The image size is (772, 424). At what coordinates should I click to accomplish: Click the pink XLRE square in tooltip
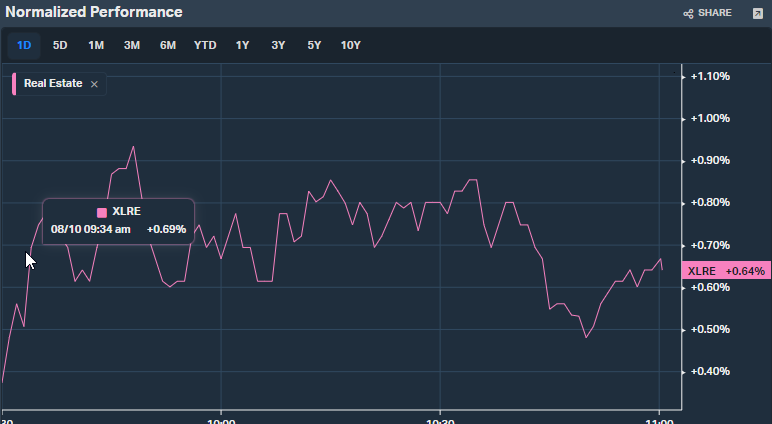tap(102, 212)
